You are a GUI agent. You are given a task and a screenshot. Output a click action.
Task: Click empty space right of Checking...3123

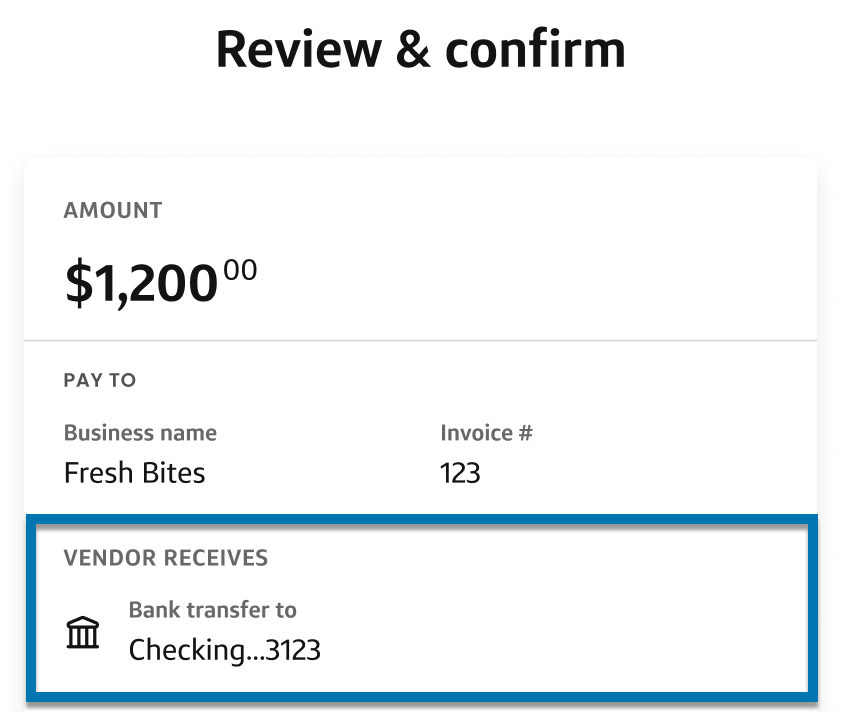pyautogui.click(x=560, y=650)
